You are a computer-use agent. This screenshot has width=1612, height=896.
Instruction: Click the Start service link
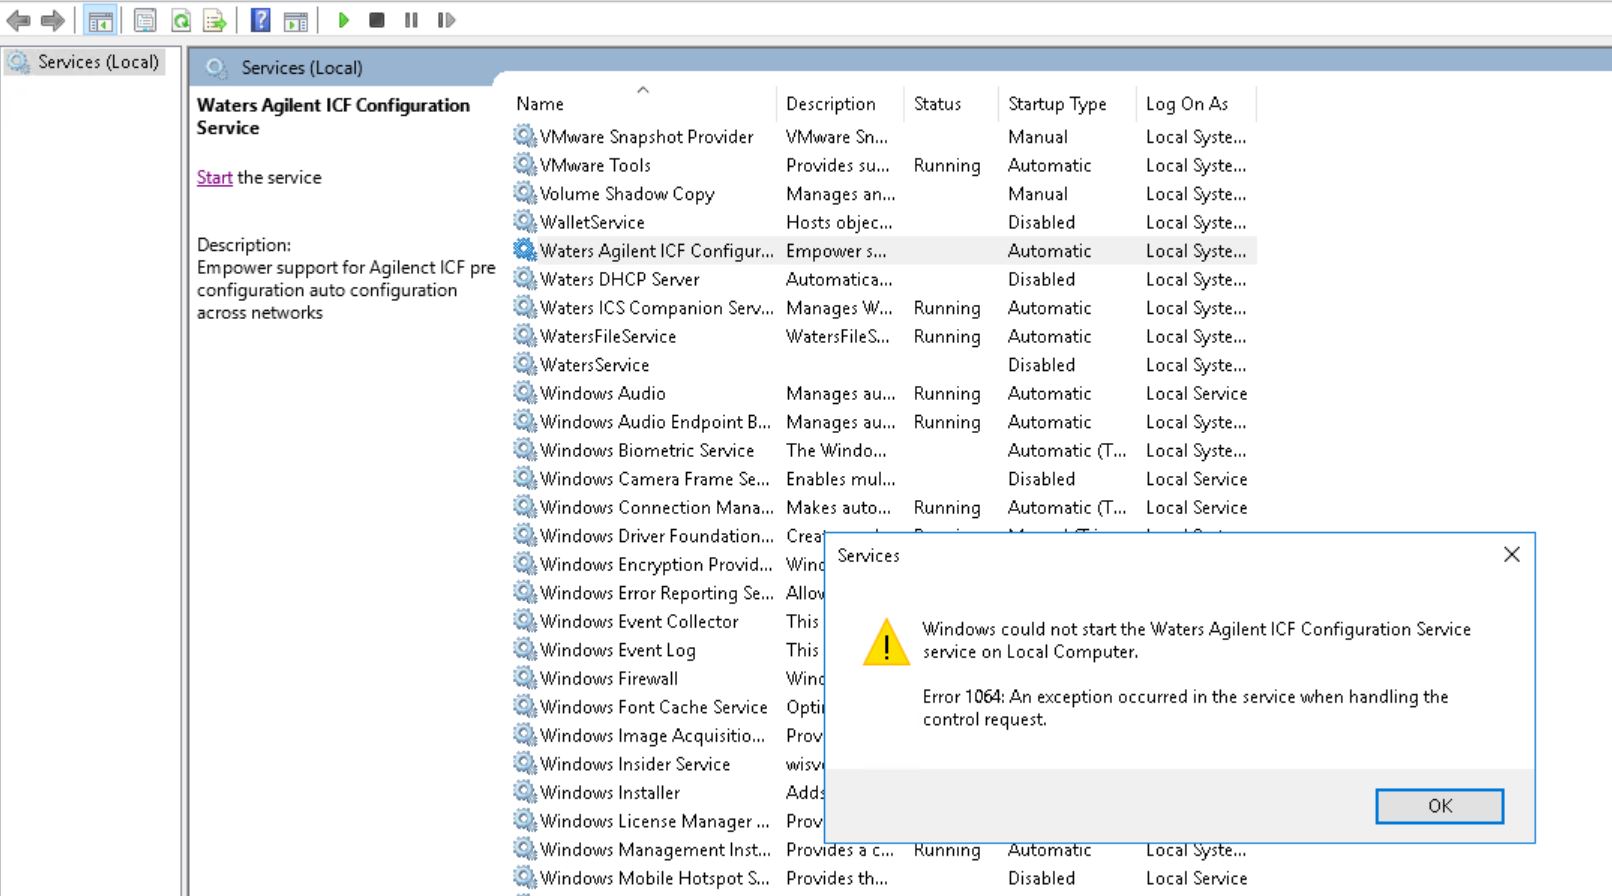(x=214, y=177)
